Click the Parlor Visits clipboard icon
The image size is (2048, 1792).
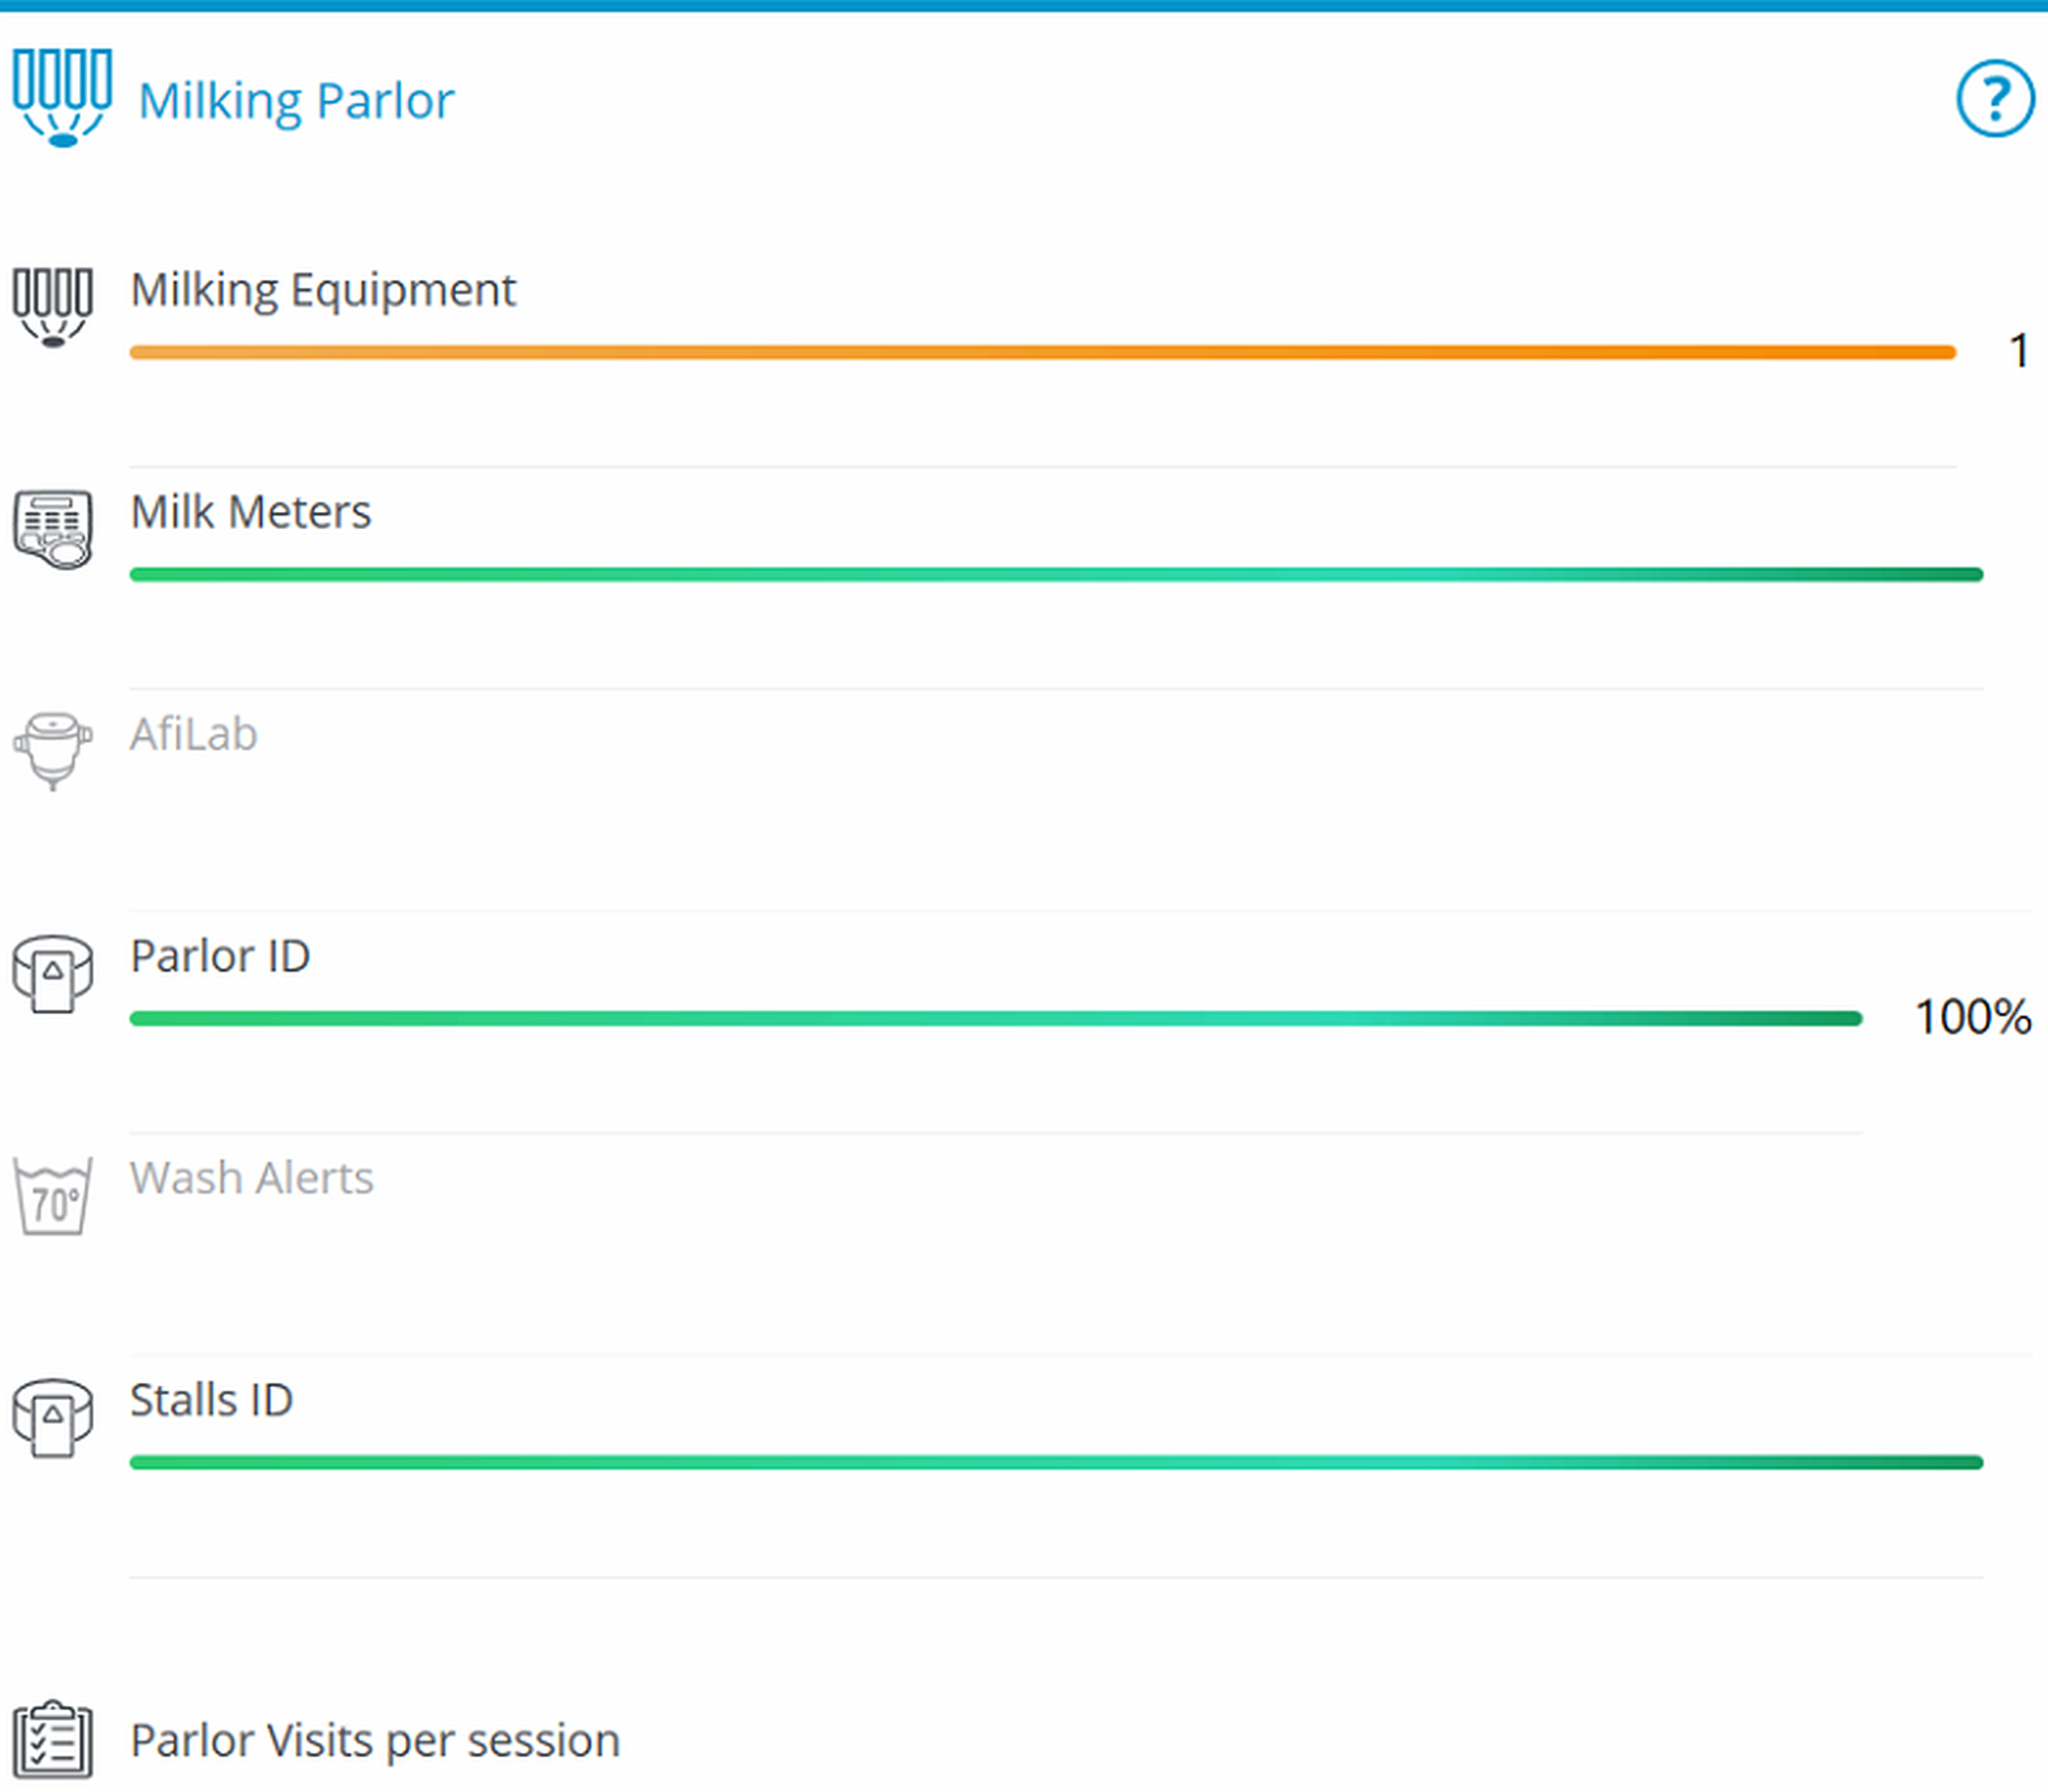tap(53, 1740)
